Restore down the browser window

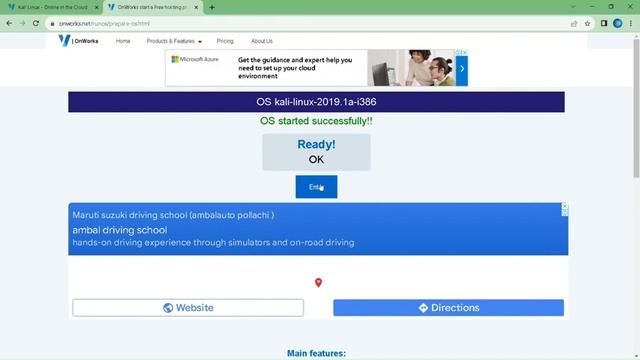click(611, 7)
